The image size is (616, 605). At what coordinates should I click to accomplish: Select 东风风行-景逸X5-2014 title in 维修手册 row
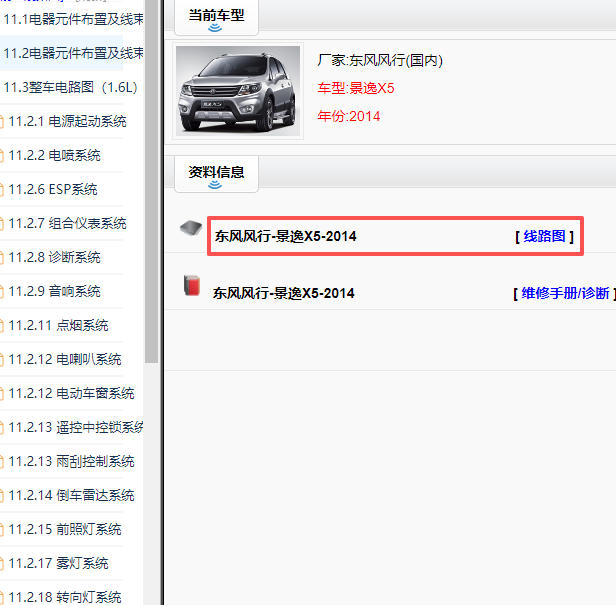(284, 293)
